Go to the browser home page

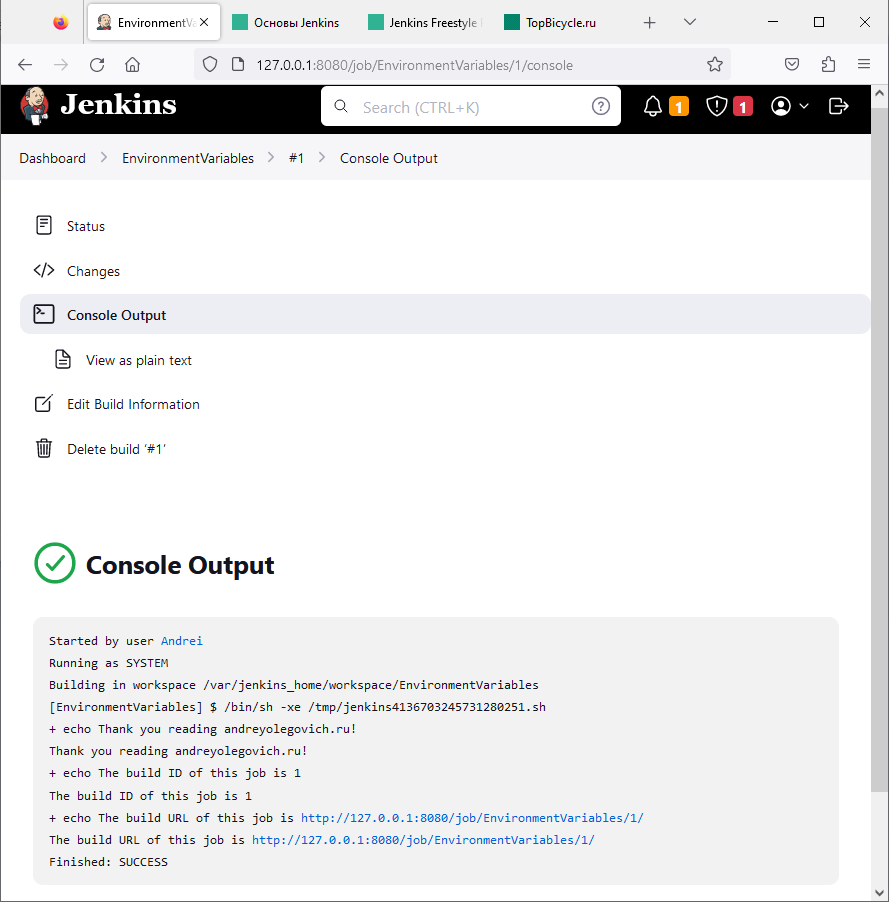tap(132, 64)
